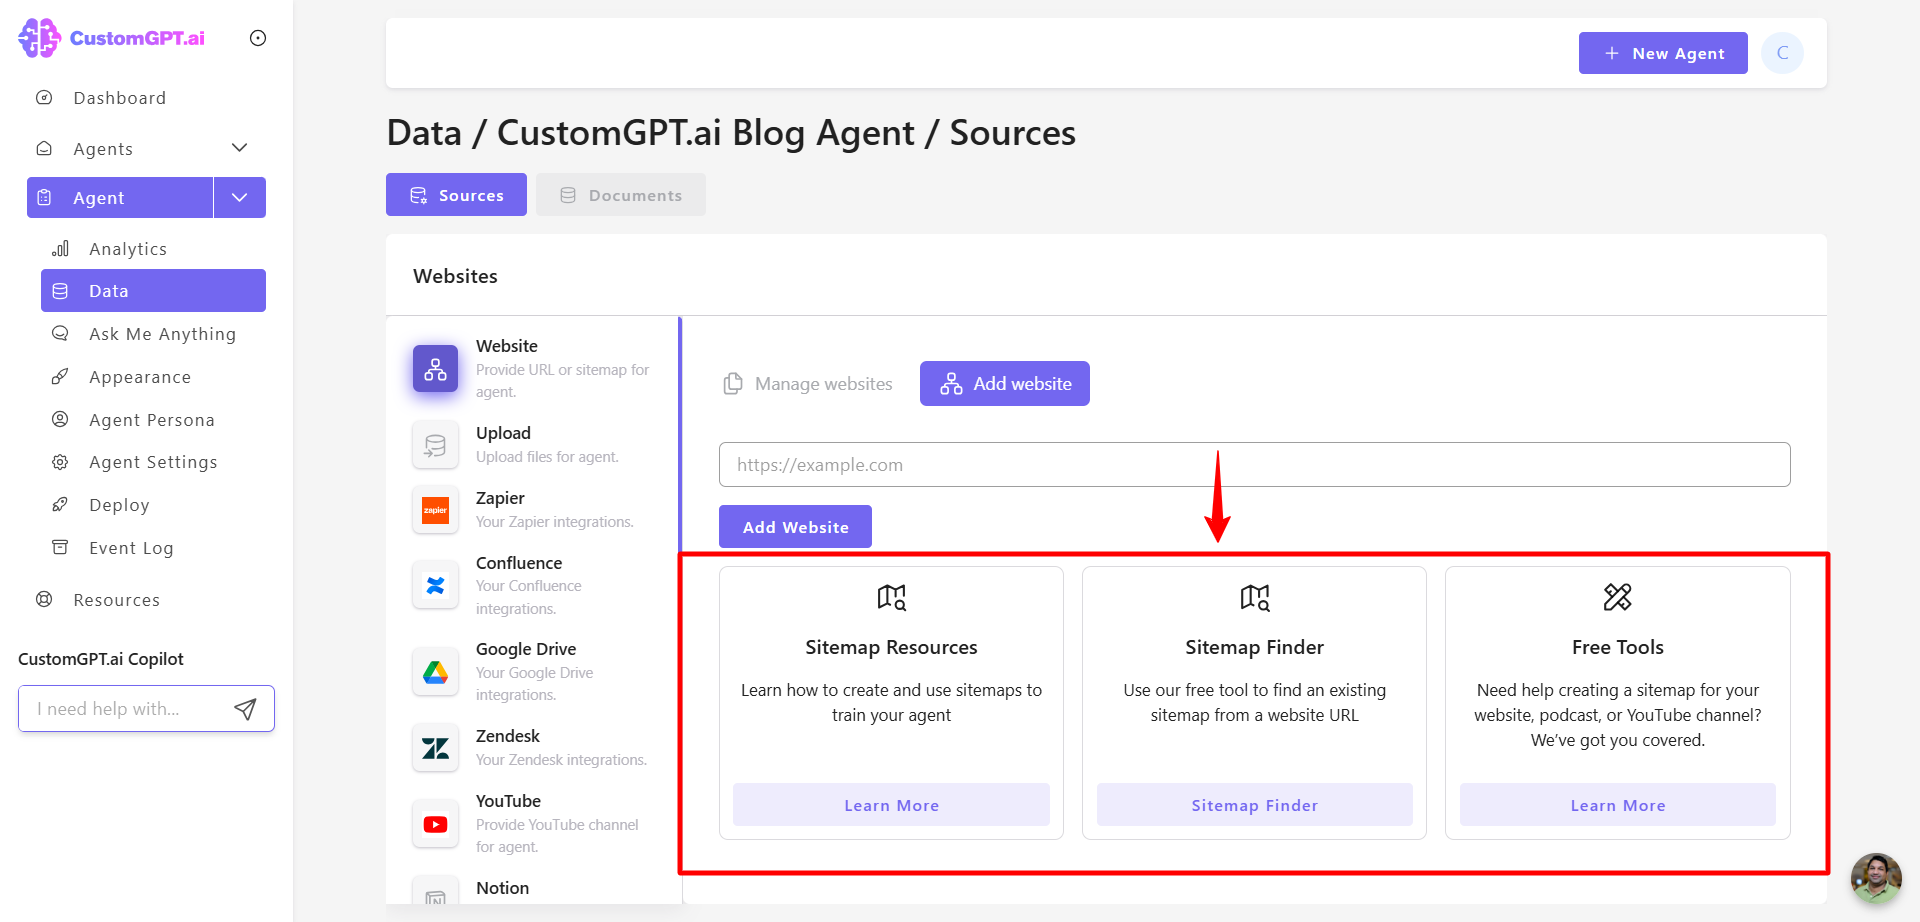Screen dimensions: 1920x922
Task: Open Agent Settings
Action: pyautogui.click(x=153, y=462)
